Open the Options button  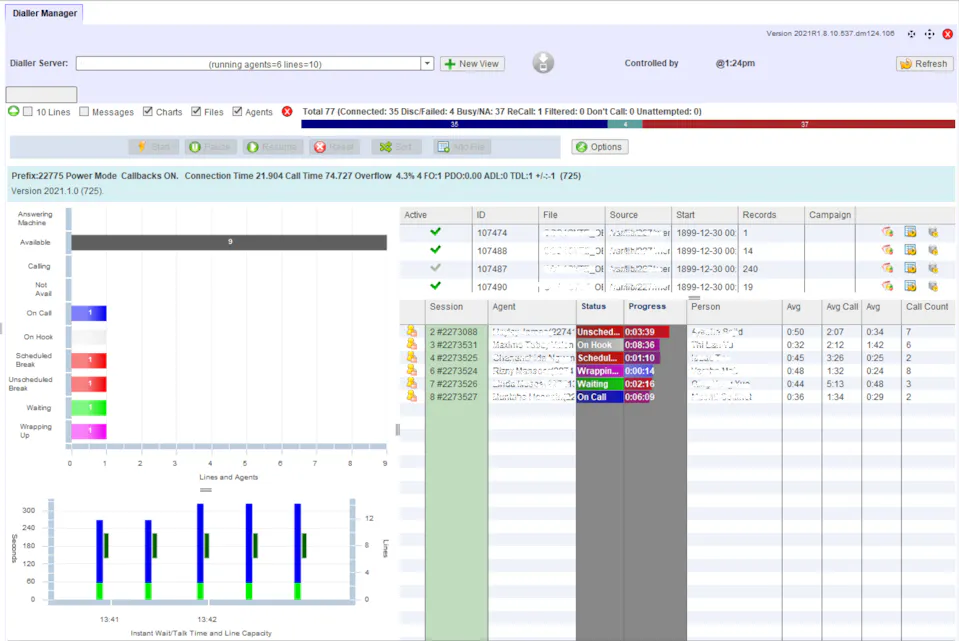click(x=599, y=147)
